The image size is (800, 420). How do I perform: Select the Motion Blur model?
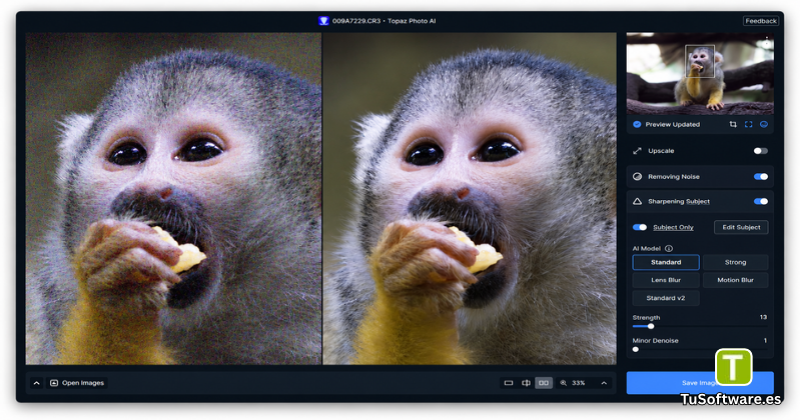tap(735, 280)
